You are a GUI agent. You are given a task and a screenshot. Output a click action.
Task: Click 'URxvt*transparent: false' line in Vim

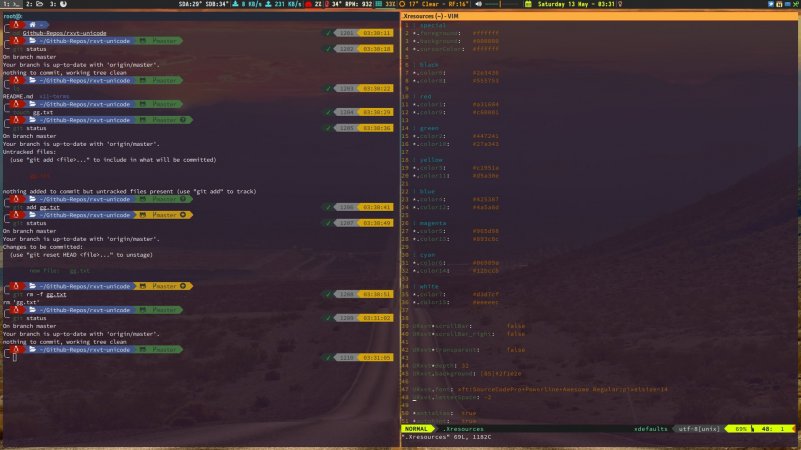[x=469, y=350]
